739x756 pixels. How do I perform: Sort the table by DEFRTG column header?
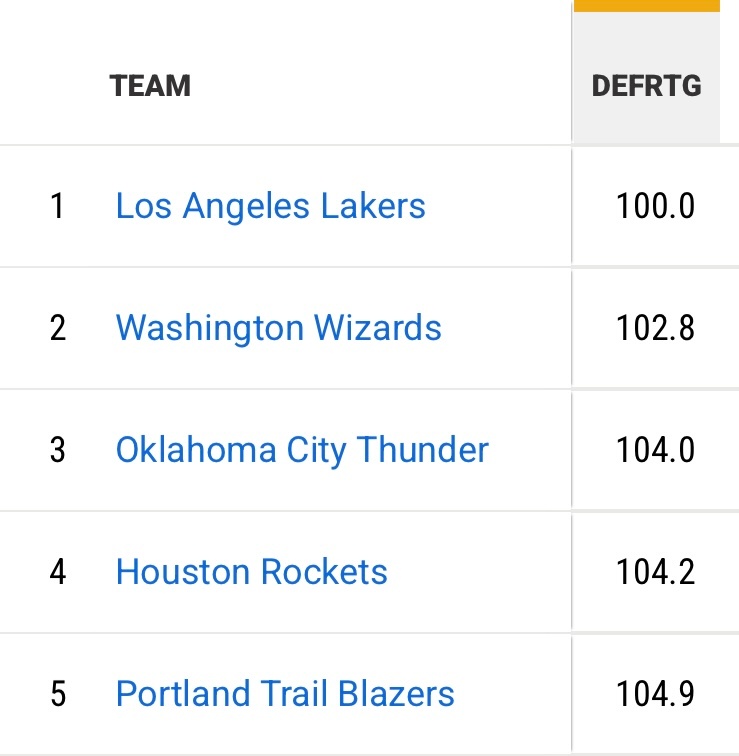click(646, 86)
